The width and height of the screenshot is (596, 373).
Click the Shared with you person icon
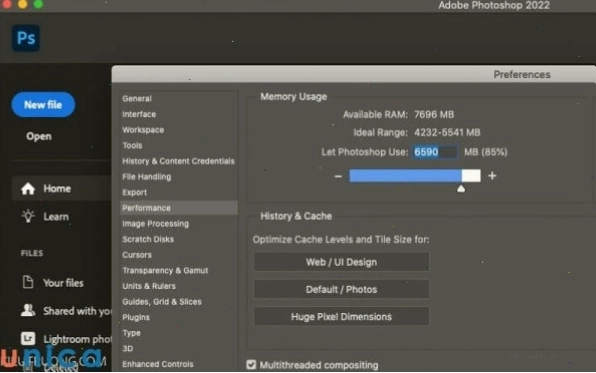point(28,310)
